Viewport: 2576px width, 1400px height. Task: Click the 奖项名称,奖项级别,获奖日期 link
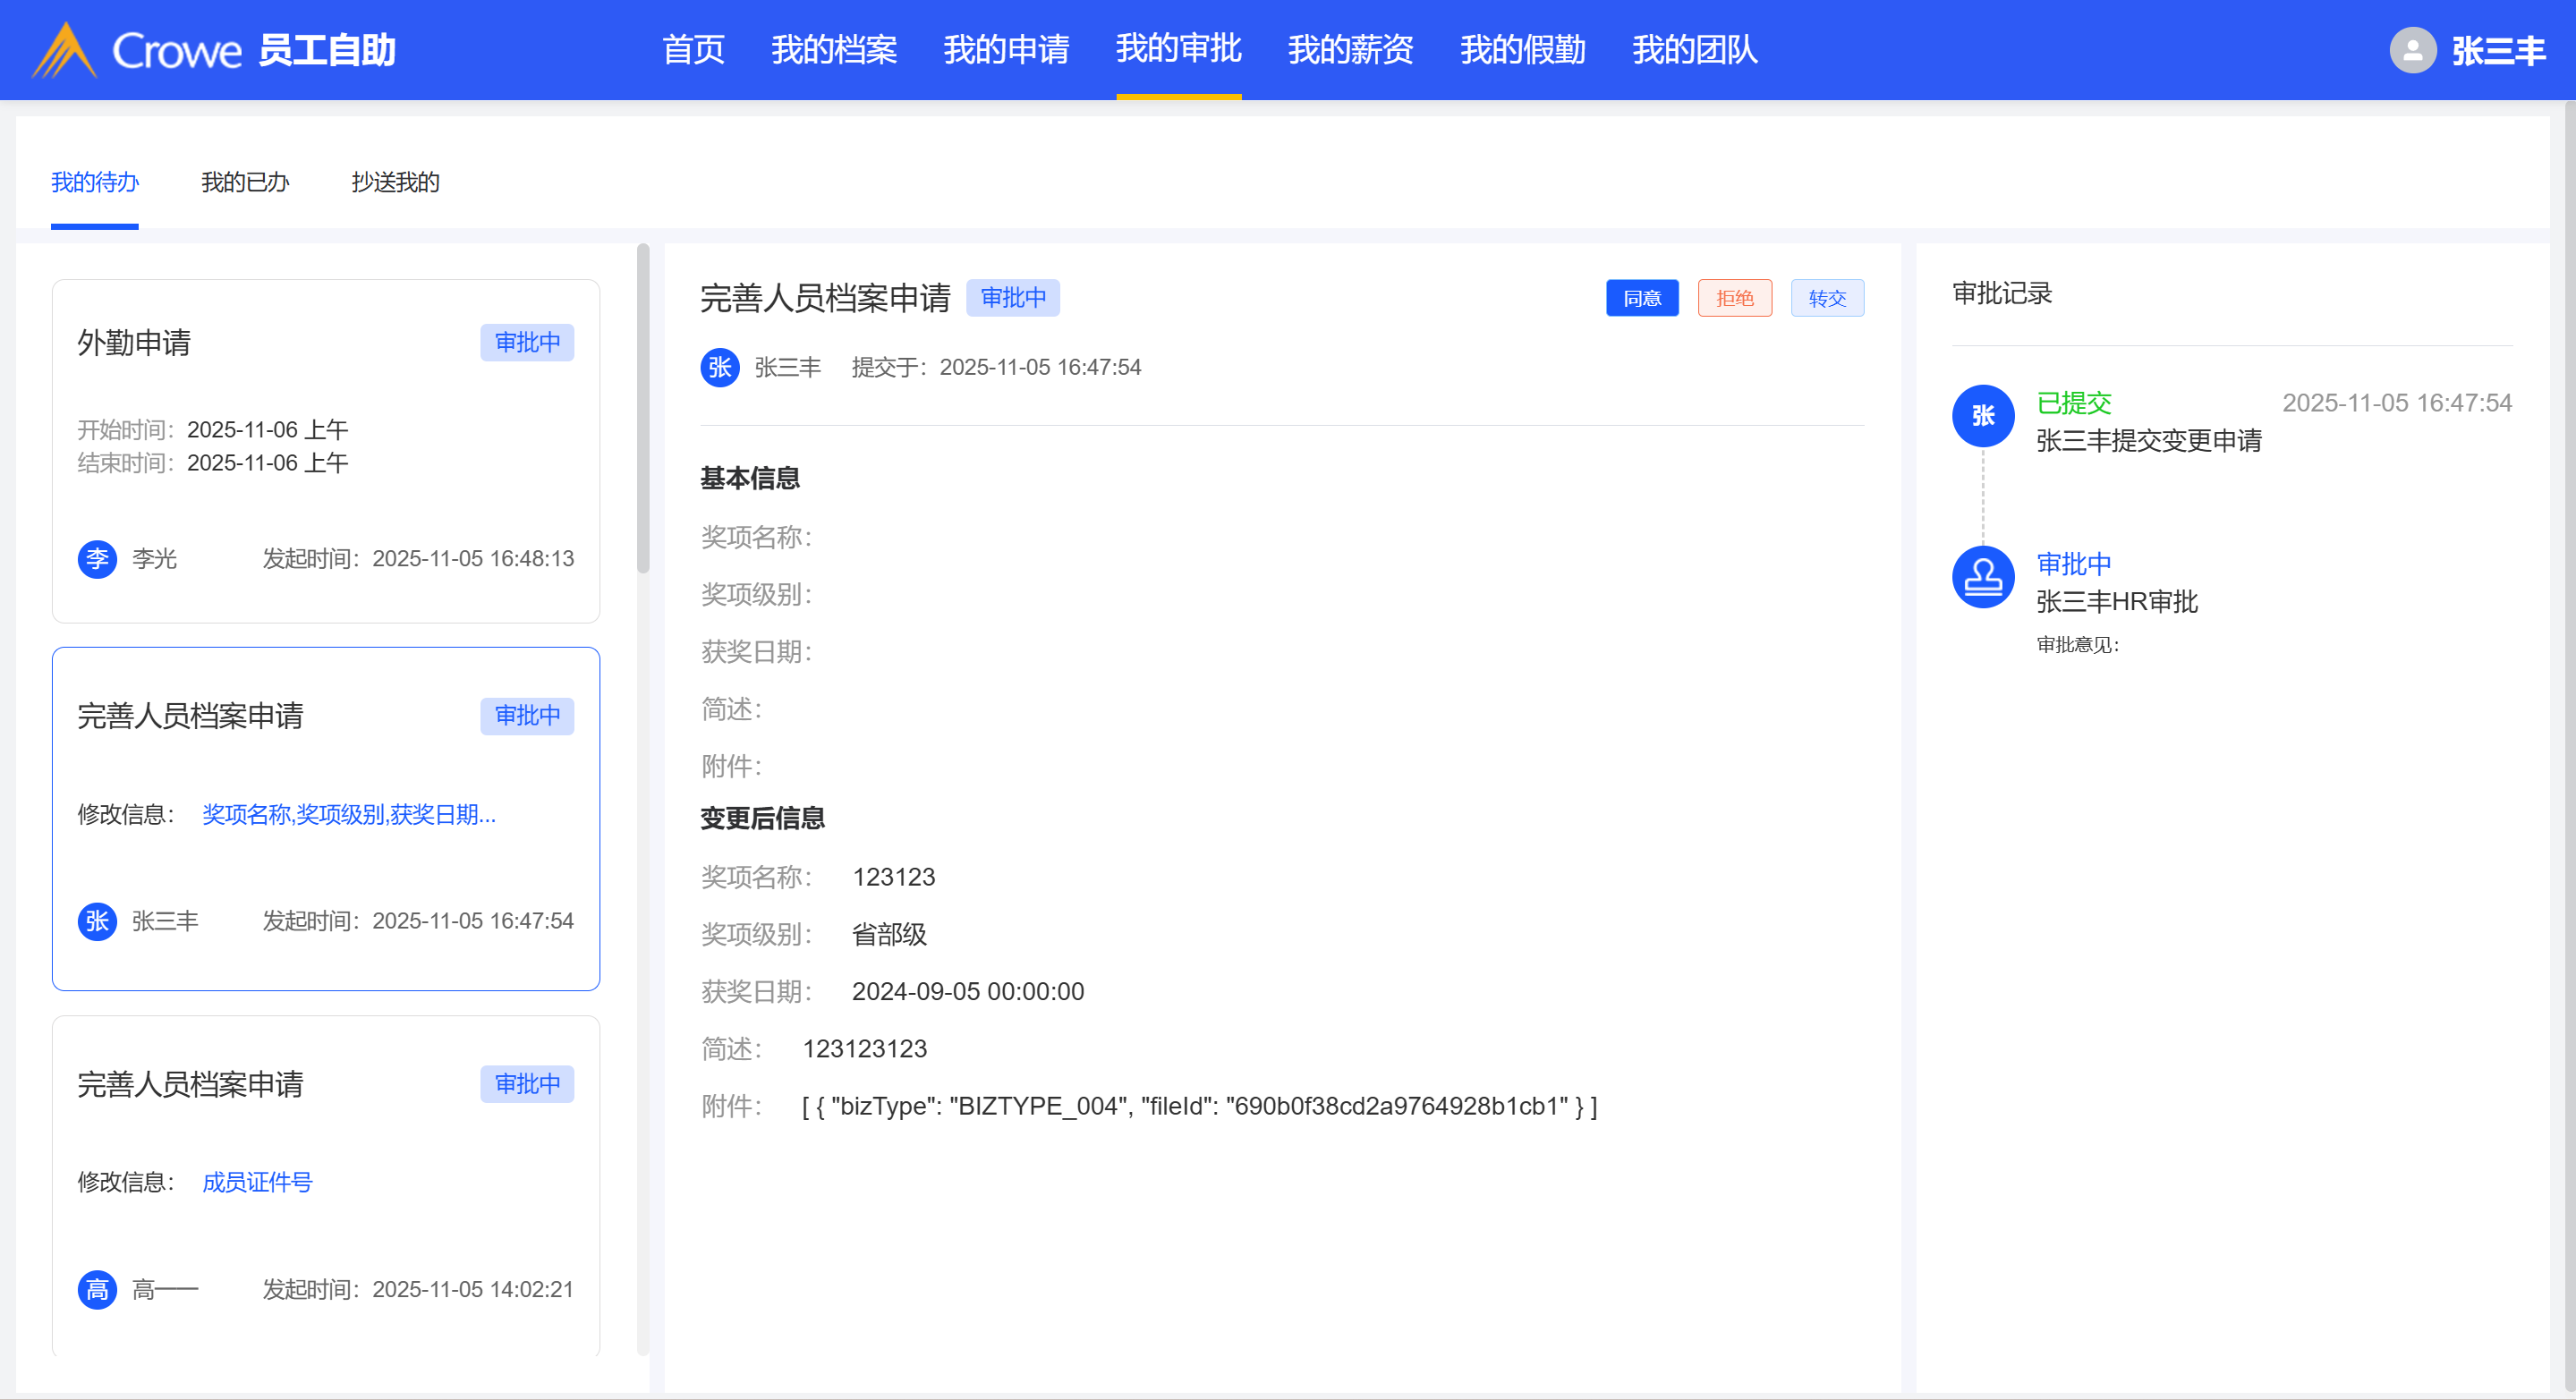pyautogui.click(x=348, y=814)
